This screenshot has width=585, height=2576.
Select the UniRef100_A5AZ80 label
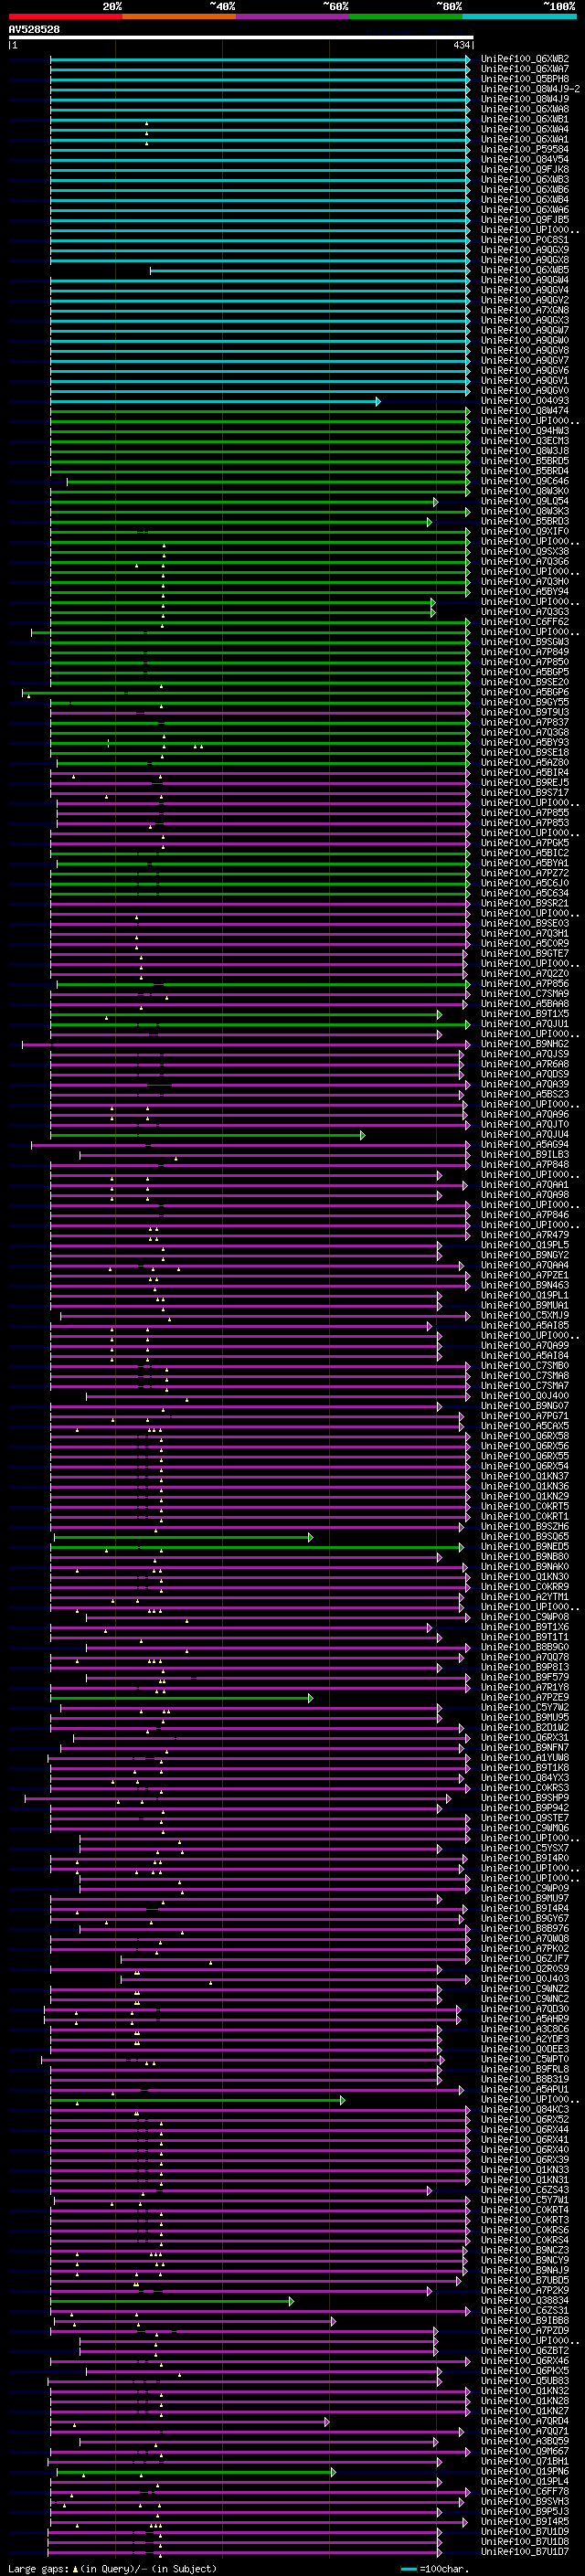525,763
